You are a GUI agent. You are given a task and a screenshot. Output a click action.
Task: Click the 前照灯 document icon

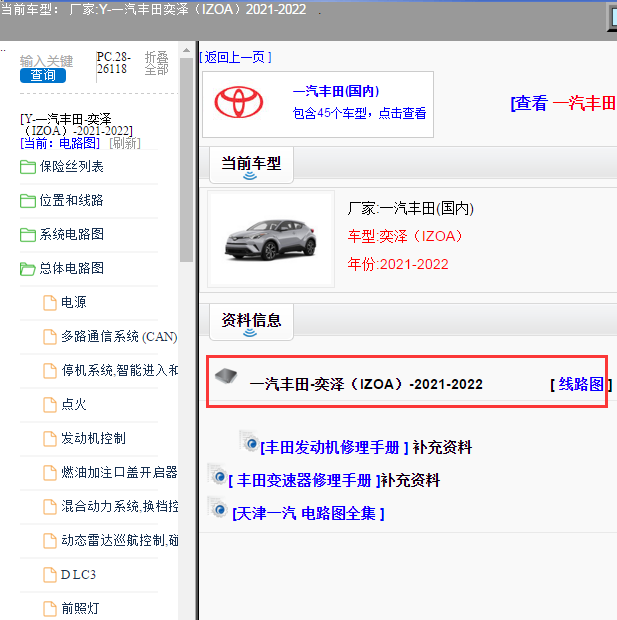(50, 609)
